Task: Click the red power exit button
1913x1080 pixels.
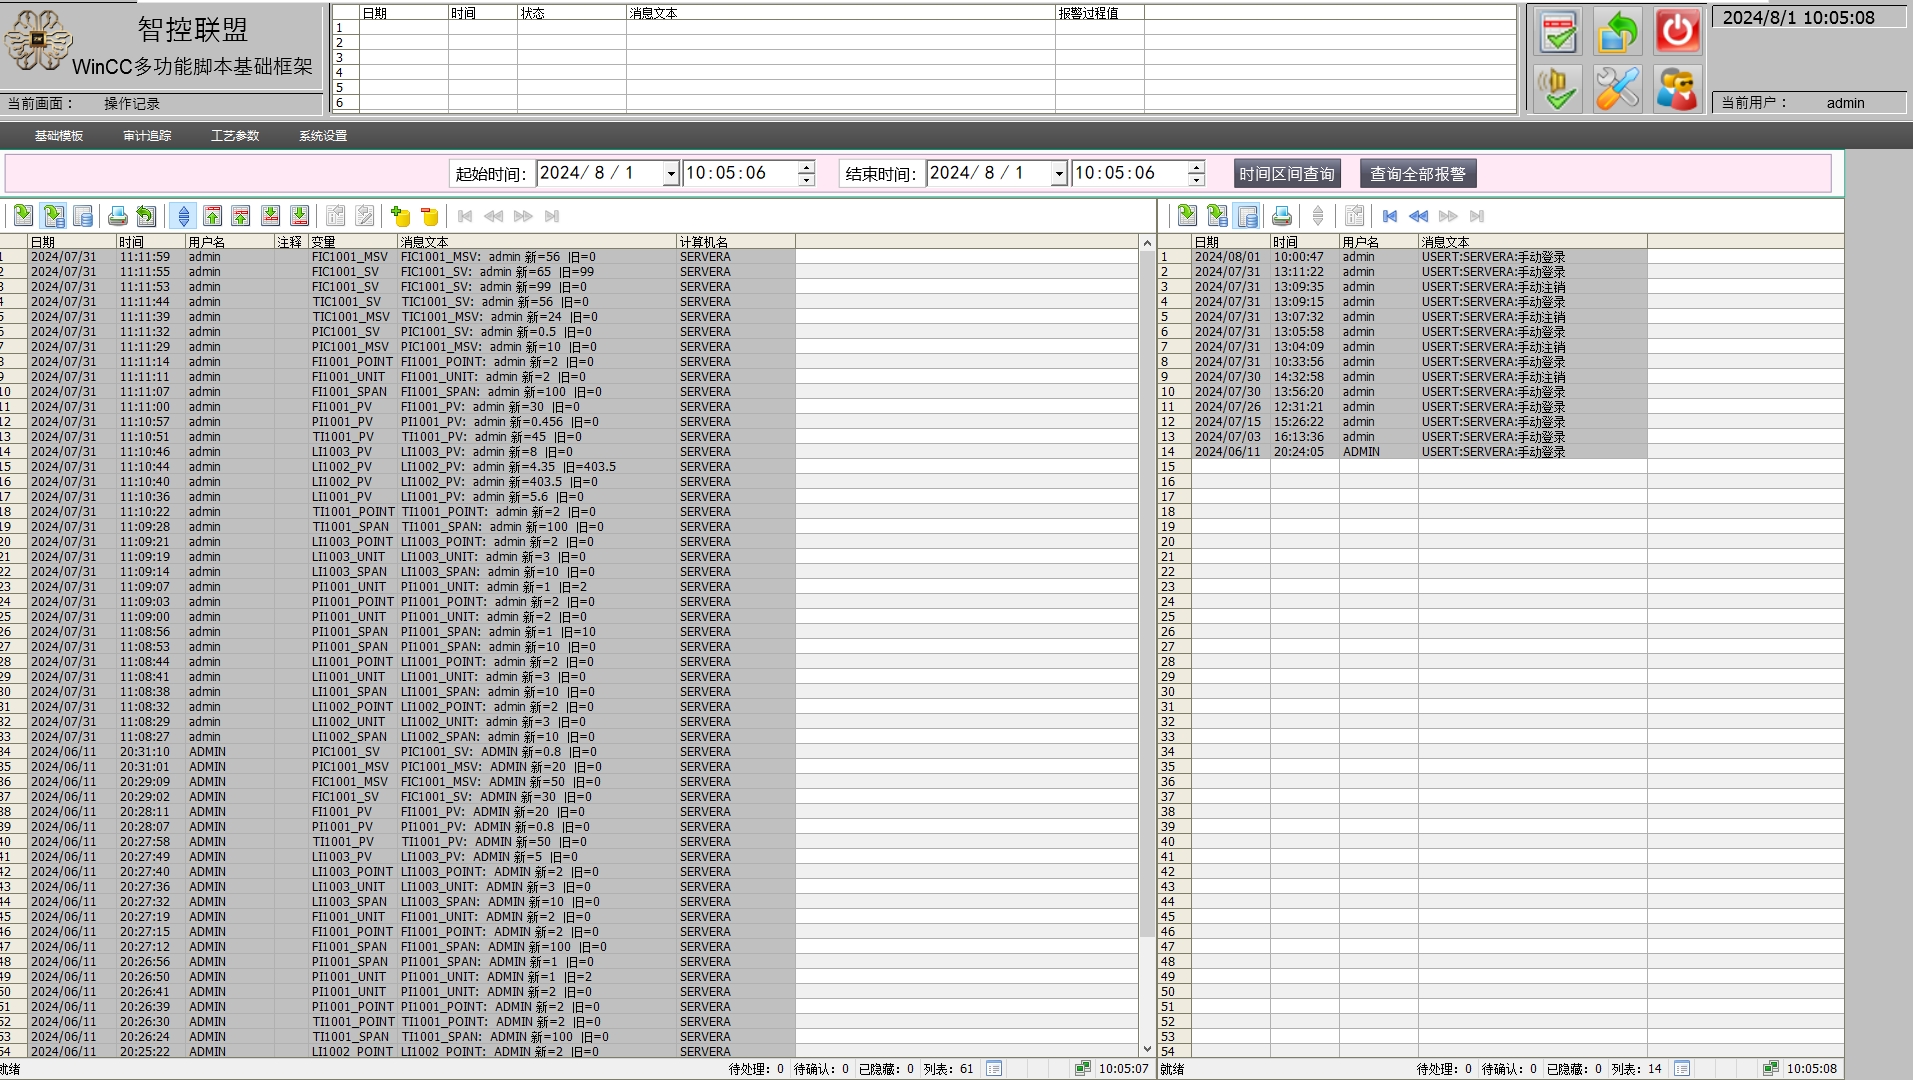Action: click(x=1677, y=31)
